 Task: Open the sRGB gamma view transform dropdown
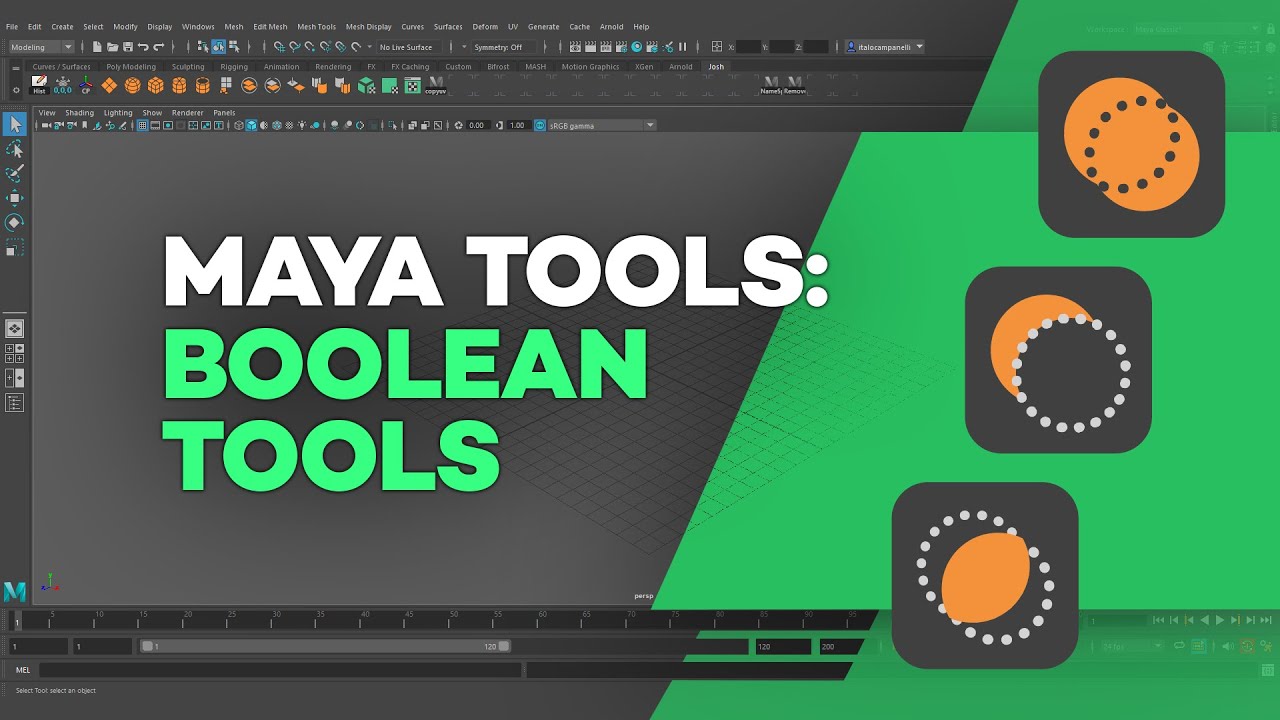click(x=602, y=125)
